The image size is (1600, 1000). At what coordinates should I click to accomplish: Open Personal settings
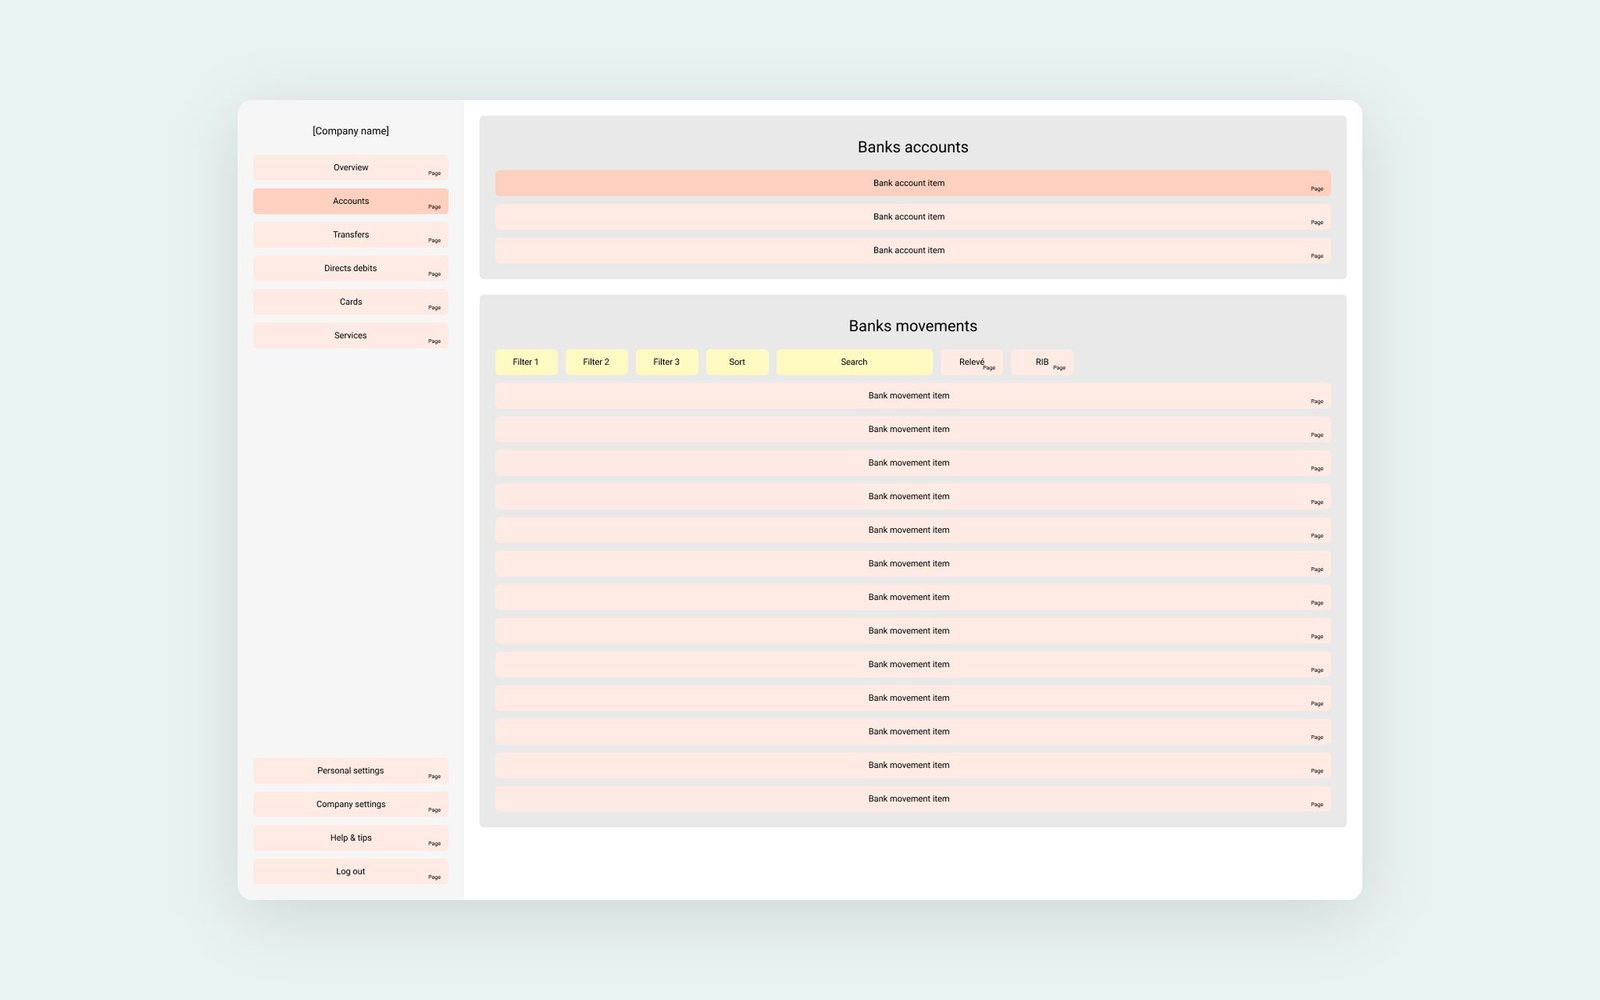point(350,771)
